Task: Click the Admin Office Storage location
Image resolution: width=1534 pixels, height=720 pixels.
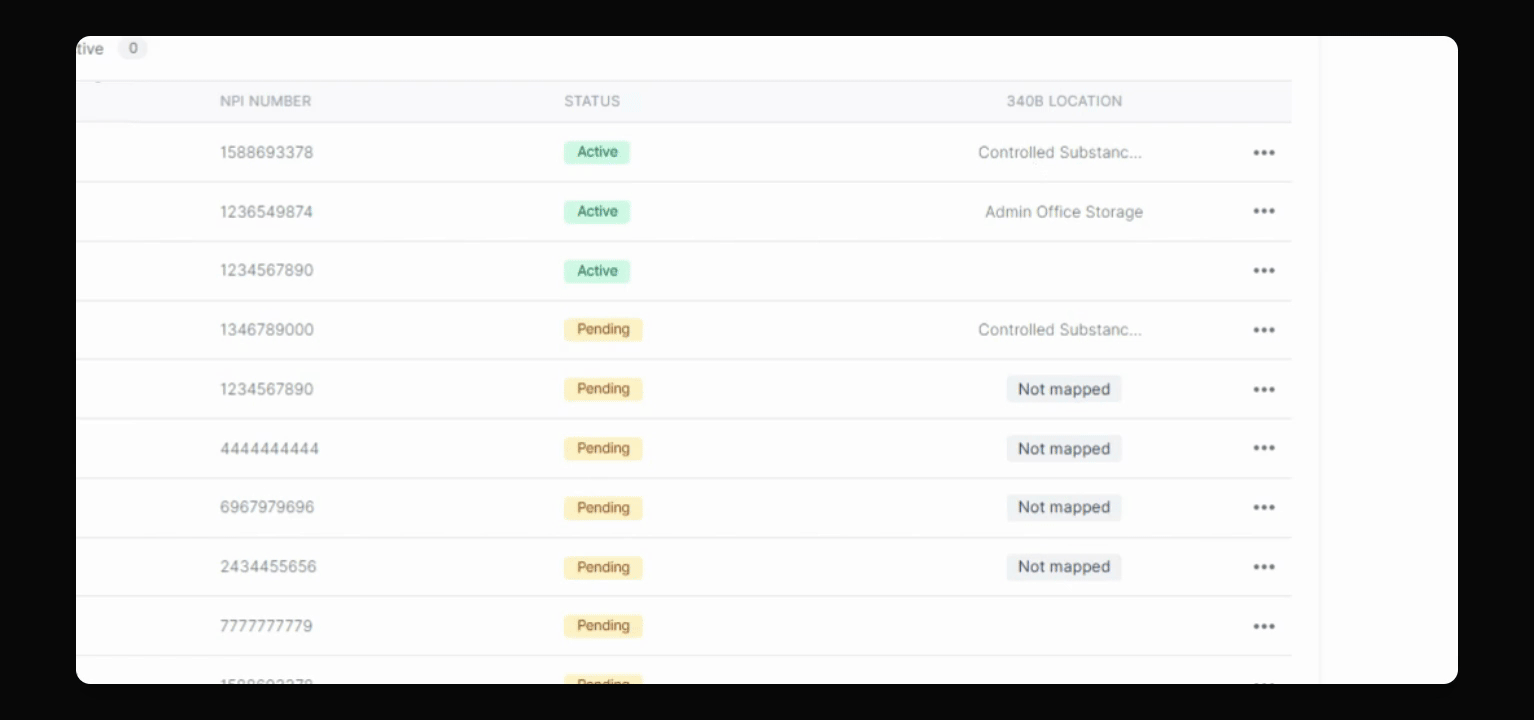Action: [x=1064, y=212]
